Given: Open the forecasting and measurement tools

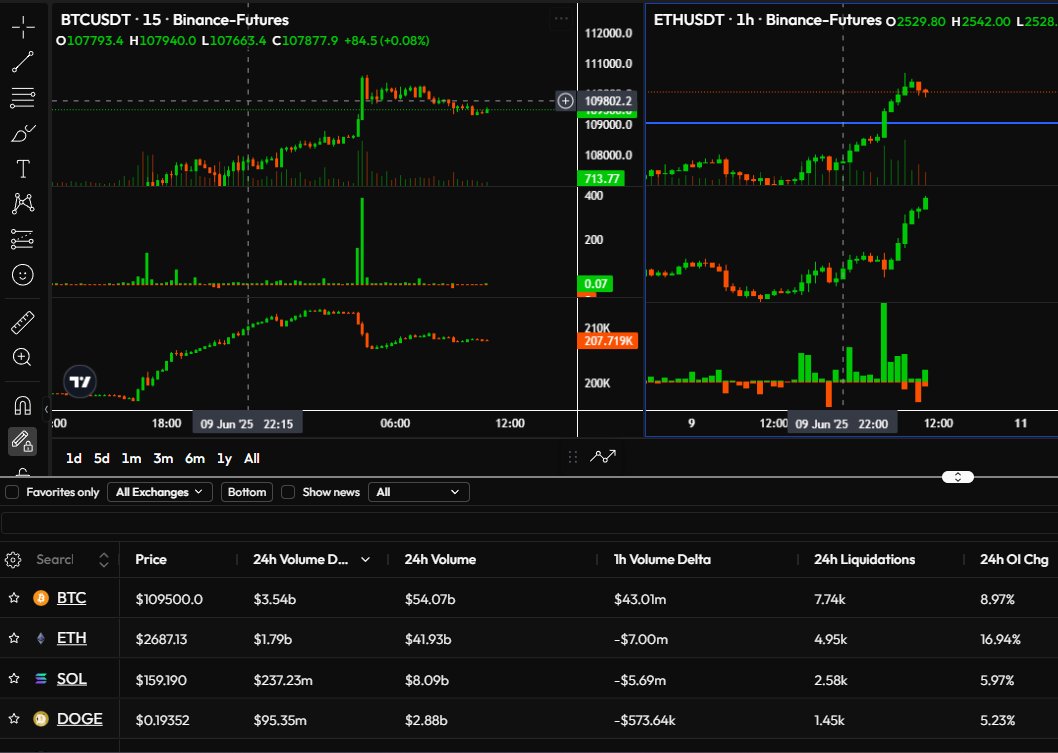Looking at the screenshot, I should (x=23, y=240).
